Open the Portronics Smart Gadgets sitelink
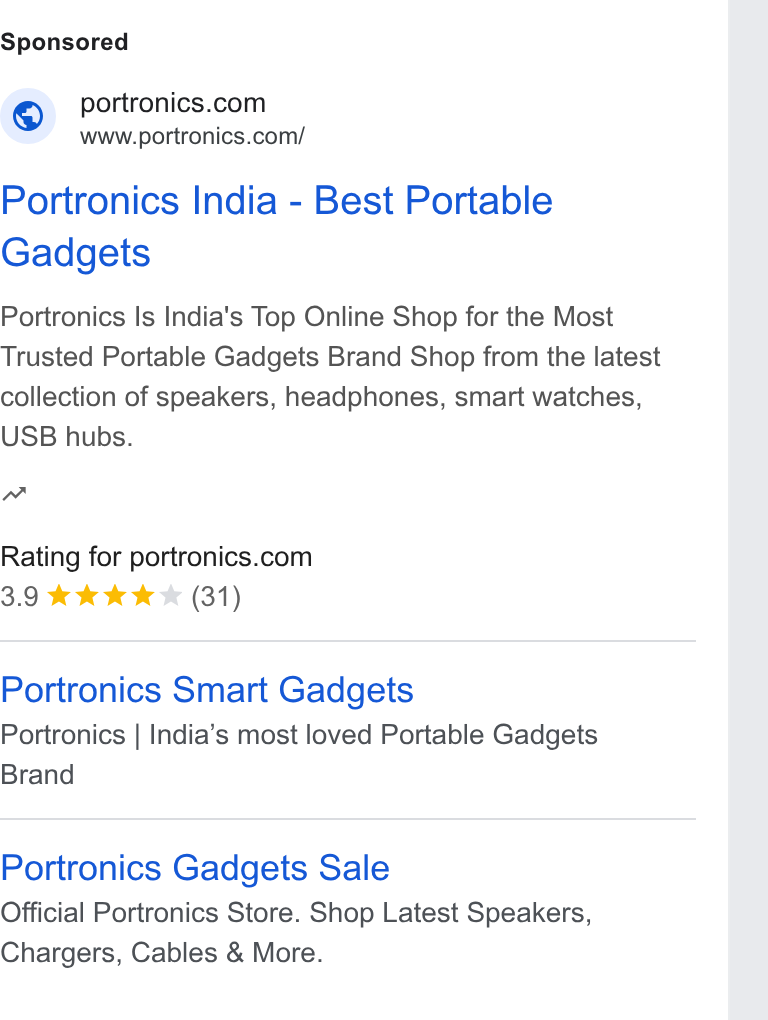 point(207,690)
